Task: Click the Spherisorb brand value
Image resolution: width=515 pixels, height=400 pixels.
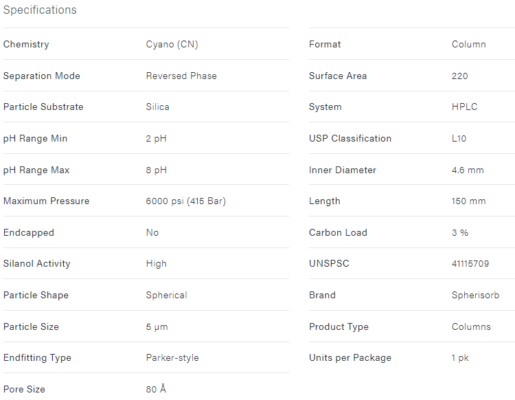Action: [475, 295]
